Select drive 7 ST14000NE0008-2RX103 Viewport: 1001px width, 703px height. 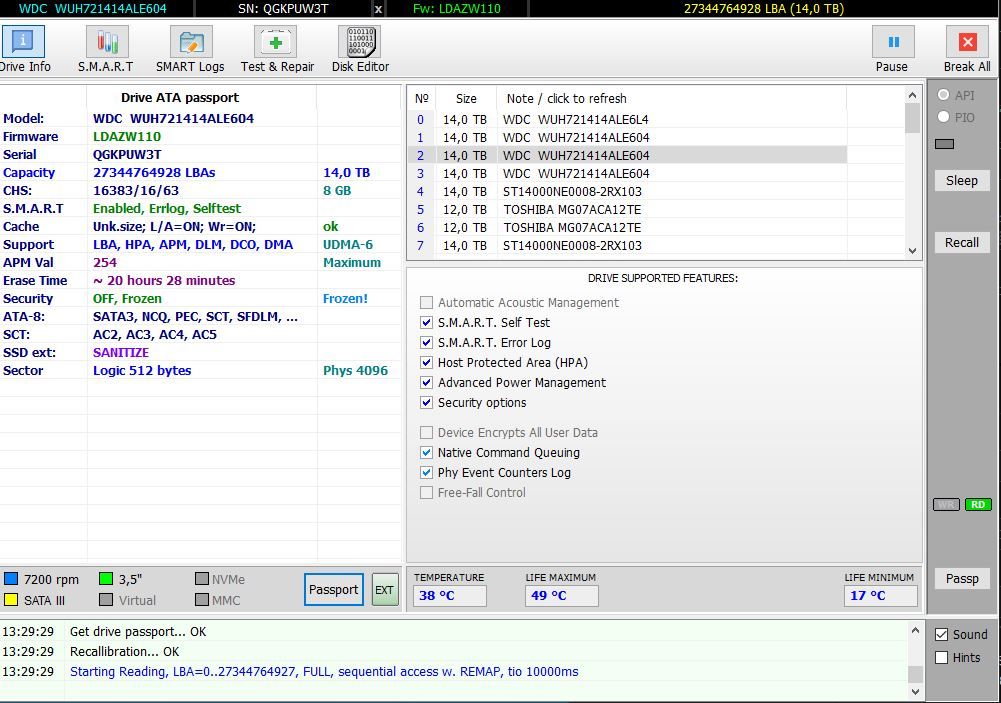click(x=627, y=245)
